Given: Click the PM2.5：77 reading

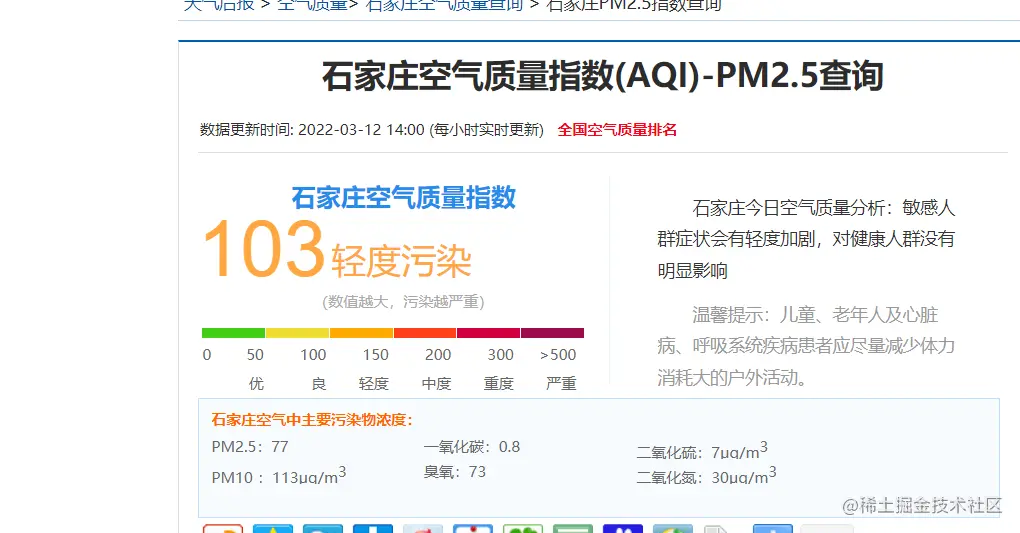Looking at the screenshot, I should (250, 447).
